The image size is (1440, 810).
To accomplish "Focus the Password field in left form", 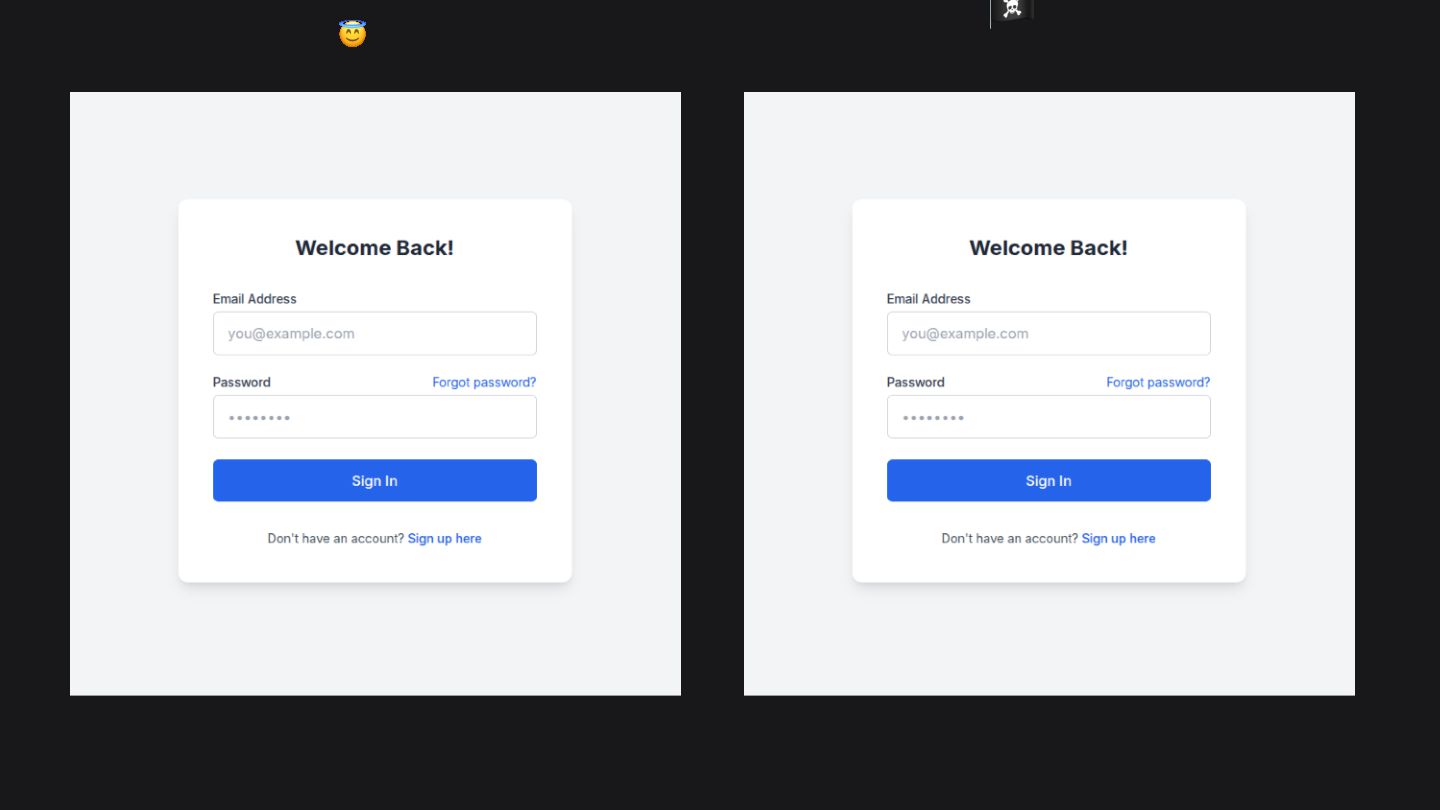I will coord(374,417).
